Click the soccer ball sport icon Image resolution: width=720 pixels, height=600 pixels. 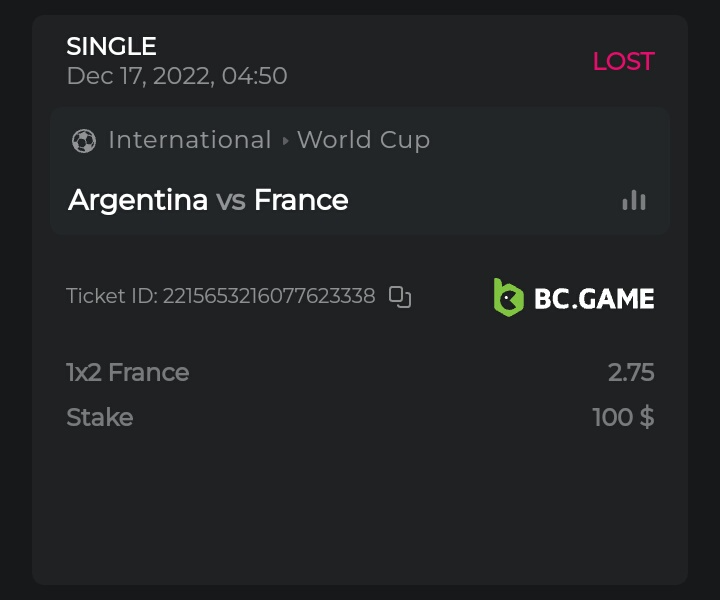point(84,141)
